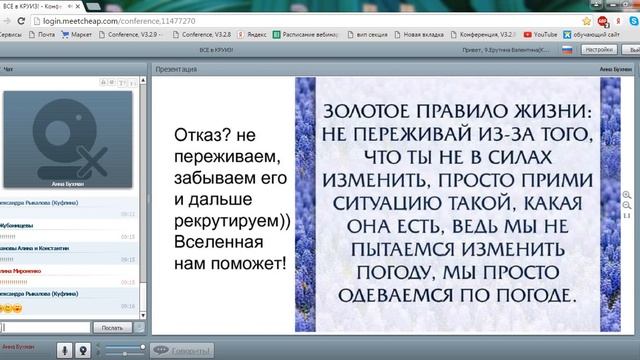Adjust the upper volume slider handle
The image size is (640, 360).
(142, 347)
